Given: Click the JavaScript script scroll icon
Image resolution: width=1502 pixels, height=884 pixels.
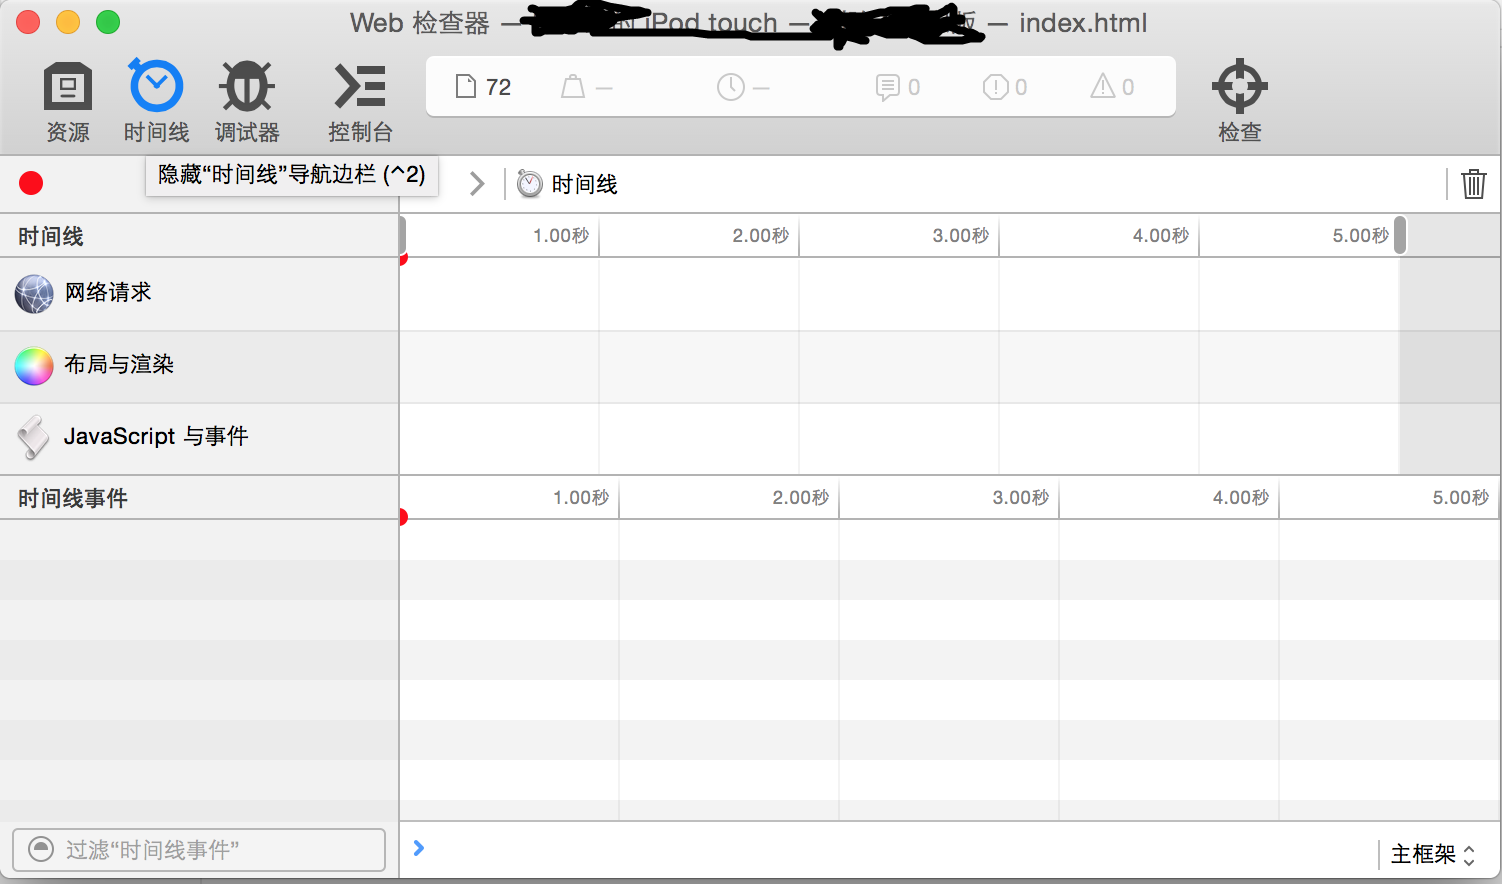Looking at the screenshot, I should click(x=34, y=438).
